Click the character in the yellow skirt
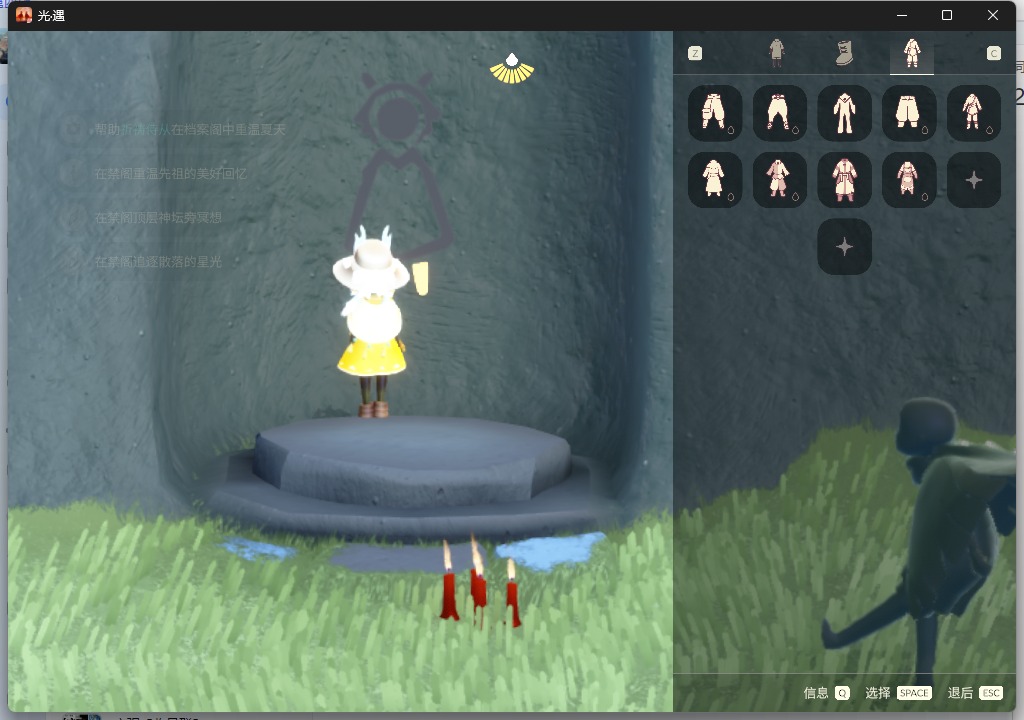Image resolution: width=1024 pixels, height=720 pixels. point(372,322)
